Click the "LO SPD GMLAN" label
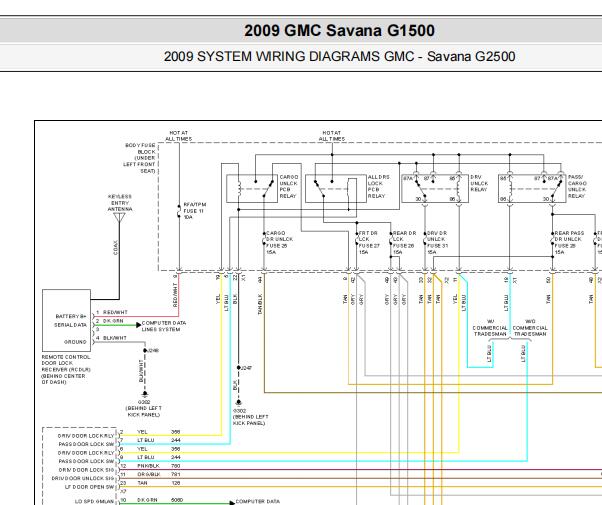The width and height of the screenshot is (602, 505). click(94, 501)
